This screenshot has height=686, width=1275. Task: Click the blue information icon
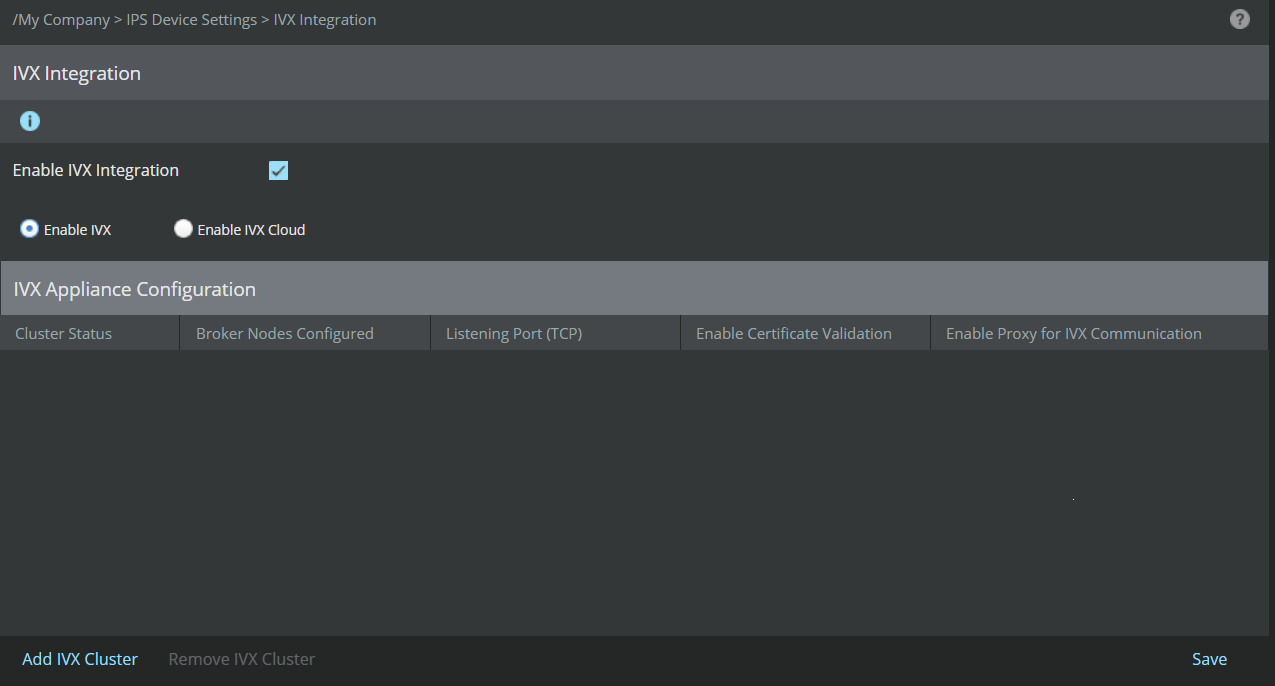click(x=30, y=121)
